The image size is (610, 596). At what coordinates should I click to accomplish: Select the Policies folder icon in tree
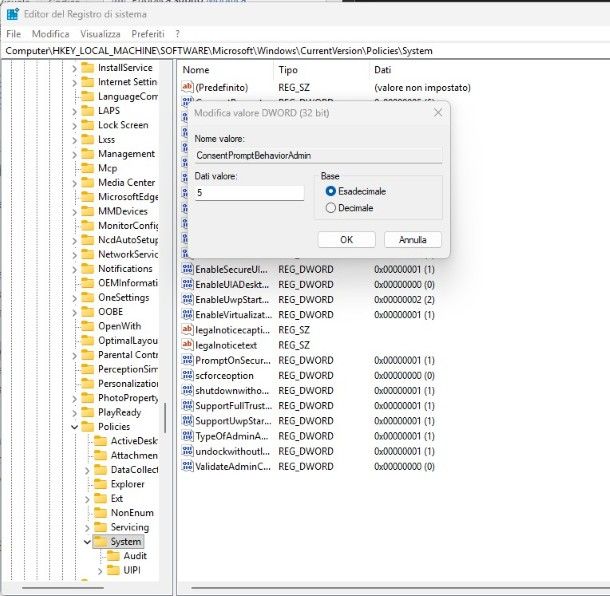click(x=87, y=427)
